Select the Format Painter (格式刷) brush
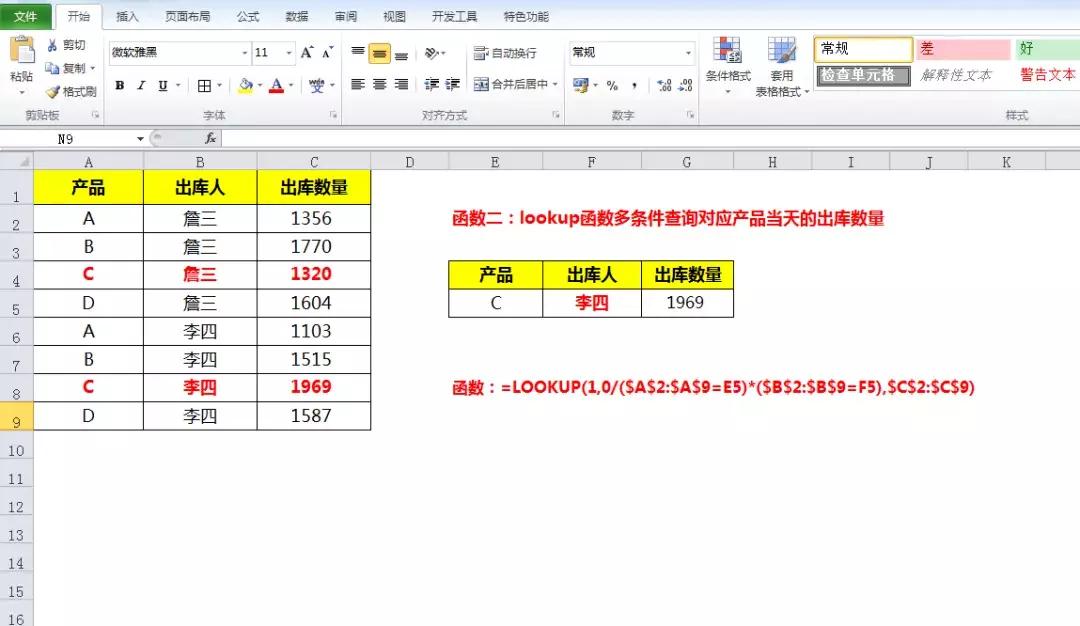1080x626 pixels. click(71, 92)
